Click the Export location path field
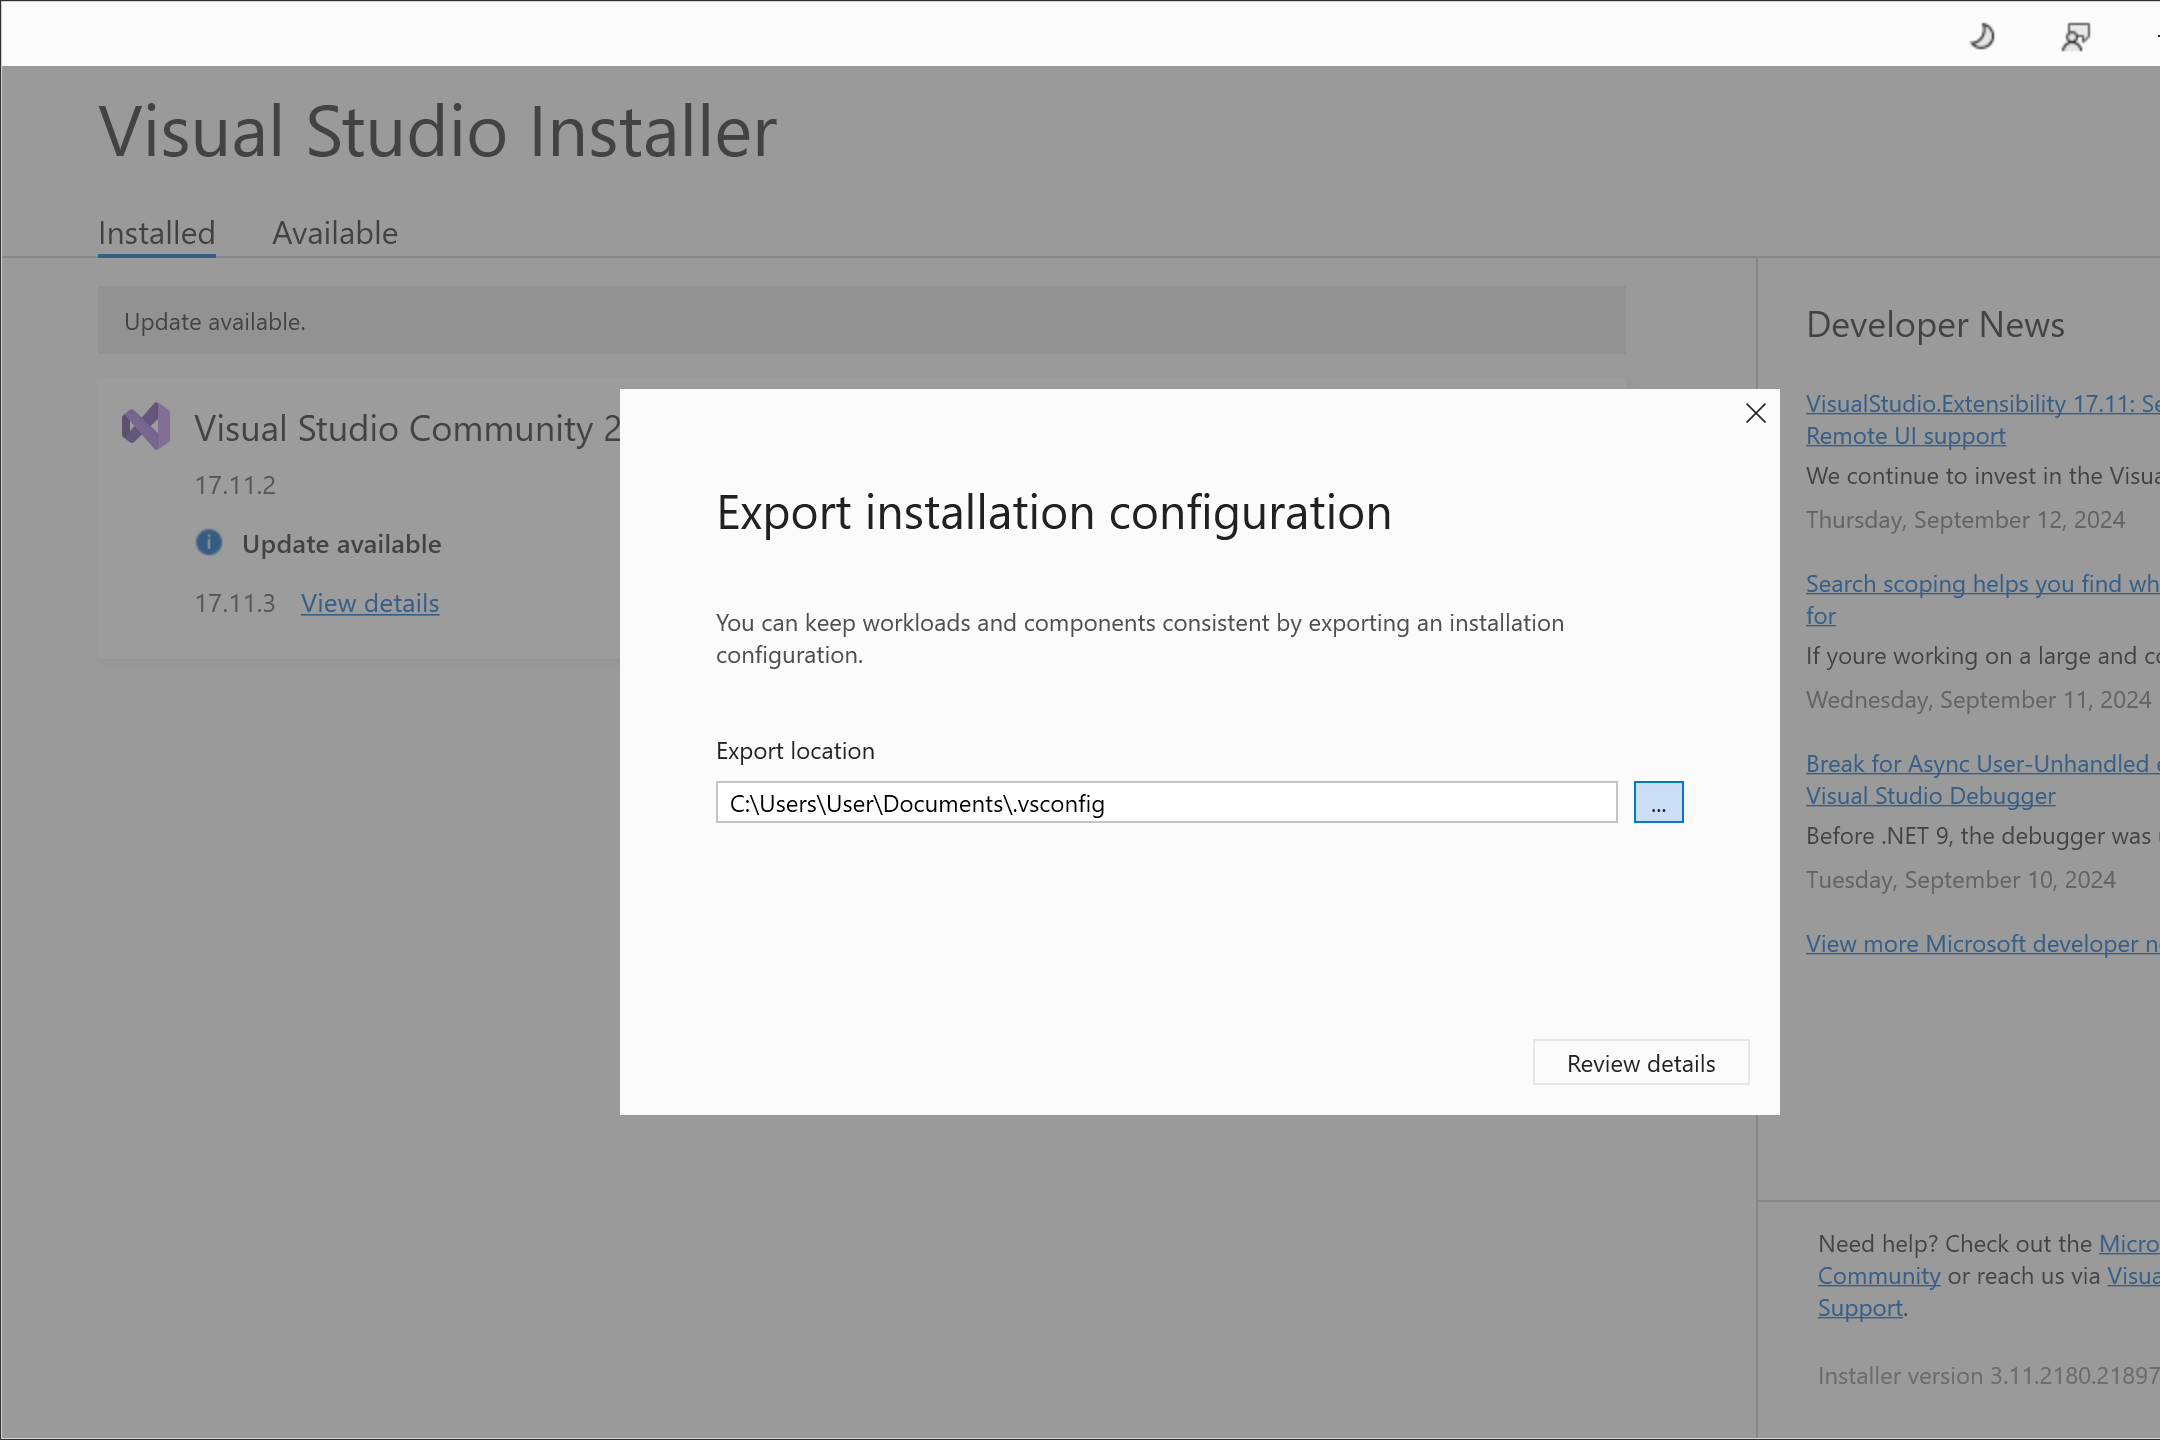This screenshot has width=2160, height=1440. point(1166,802)
